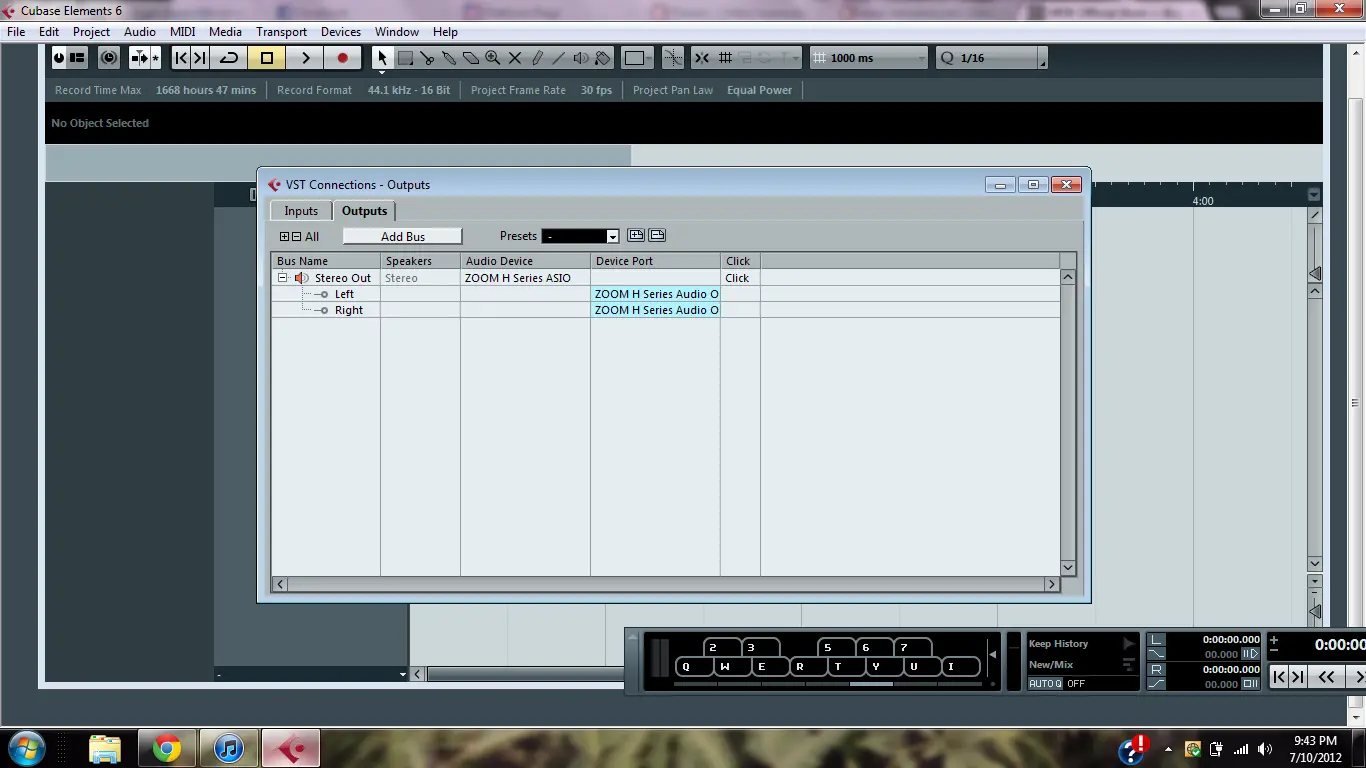Click the T key on virtual keyboard
This screenshot has width=1366, height=768.
coord(848,667)
